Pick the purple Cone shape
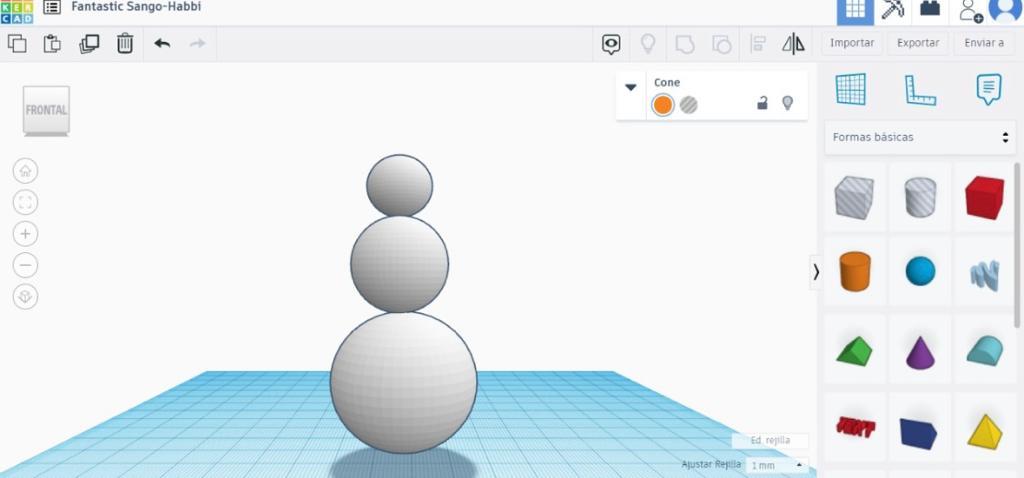 (920, 353)
